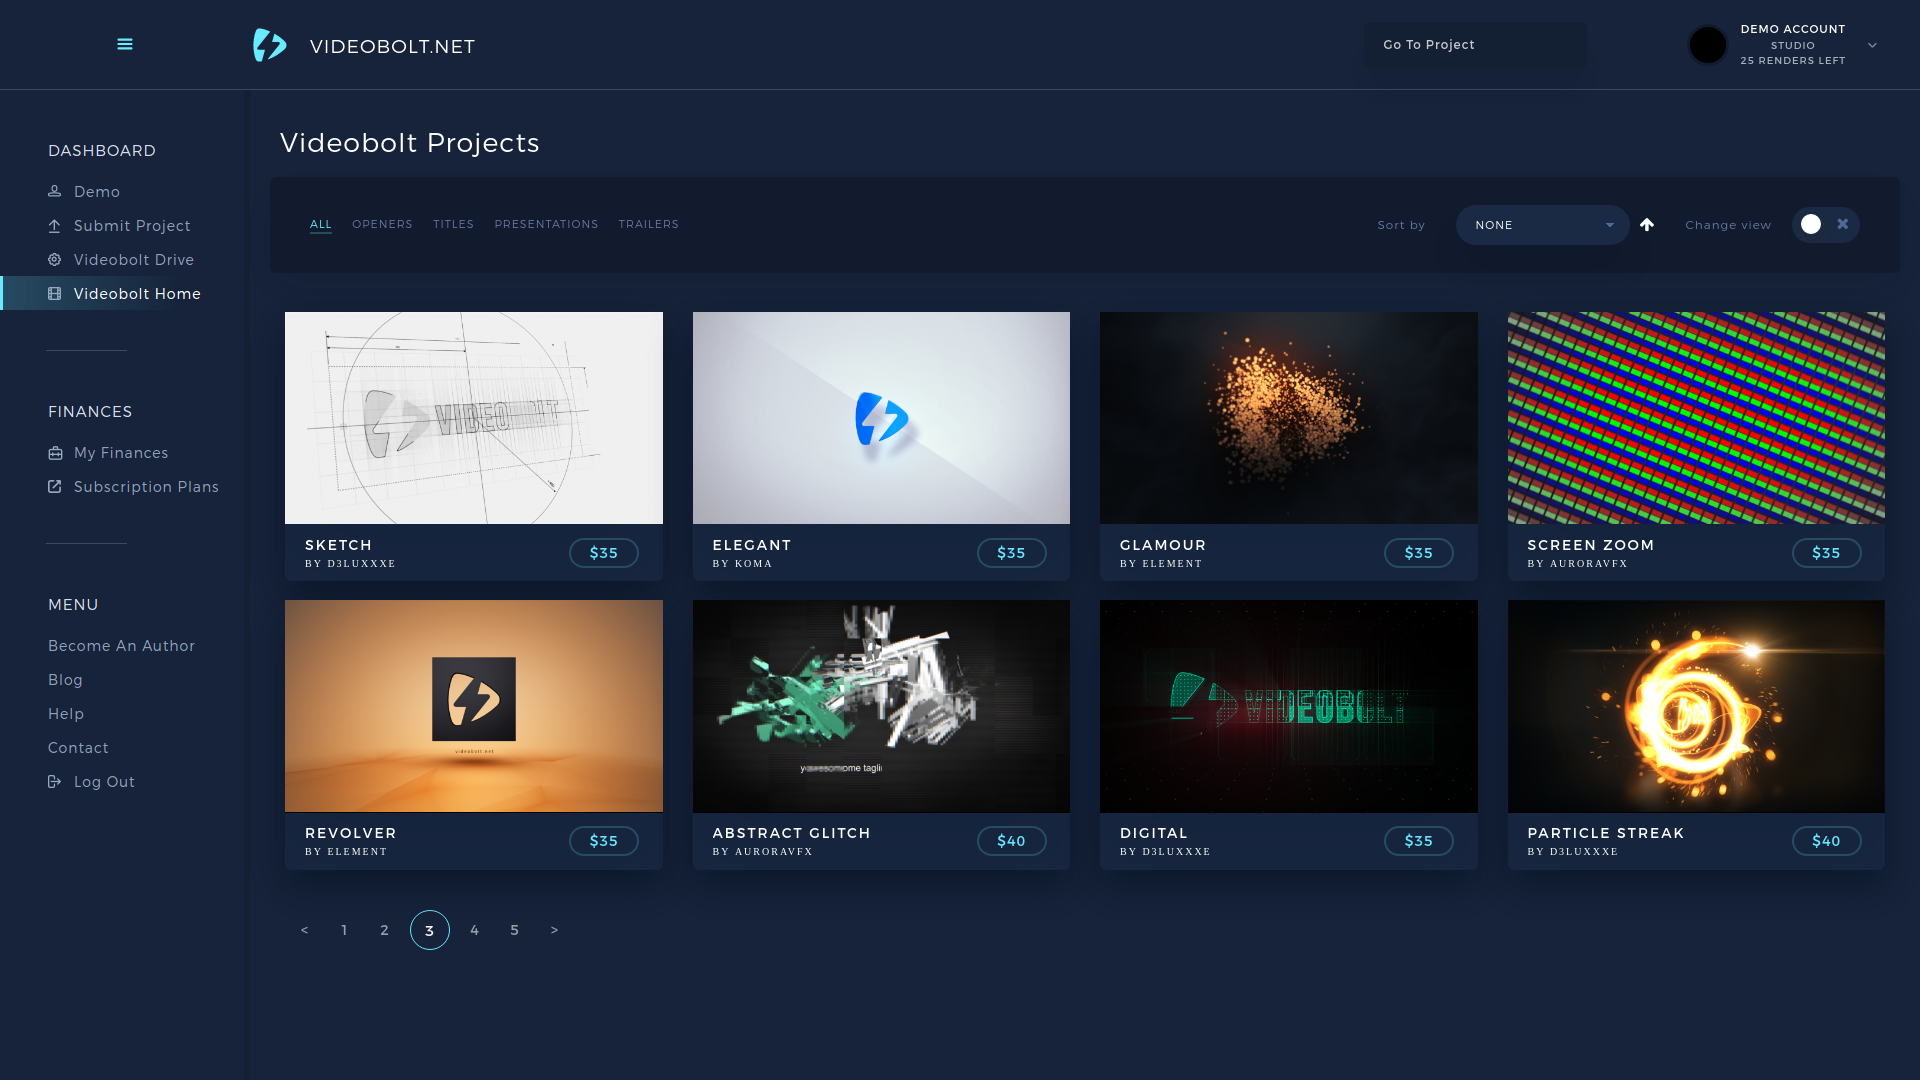Click the $40 price on Abstract Glitch
The image size is (1920, 1080).
click(1011, 841)
